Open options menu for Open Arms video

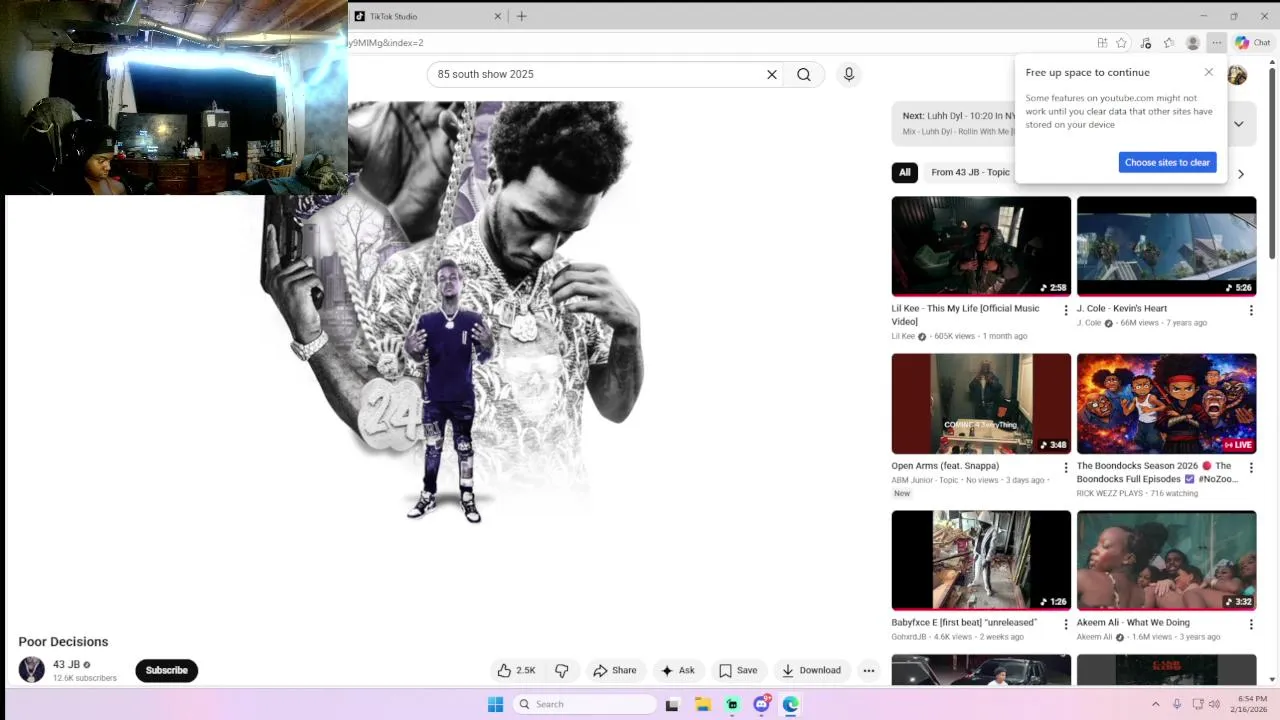1065,467
